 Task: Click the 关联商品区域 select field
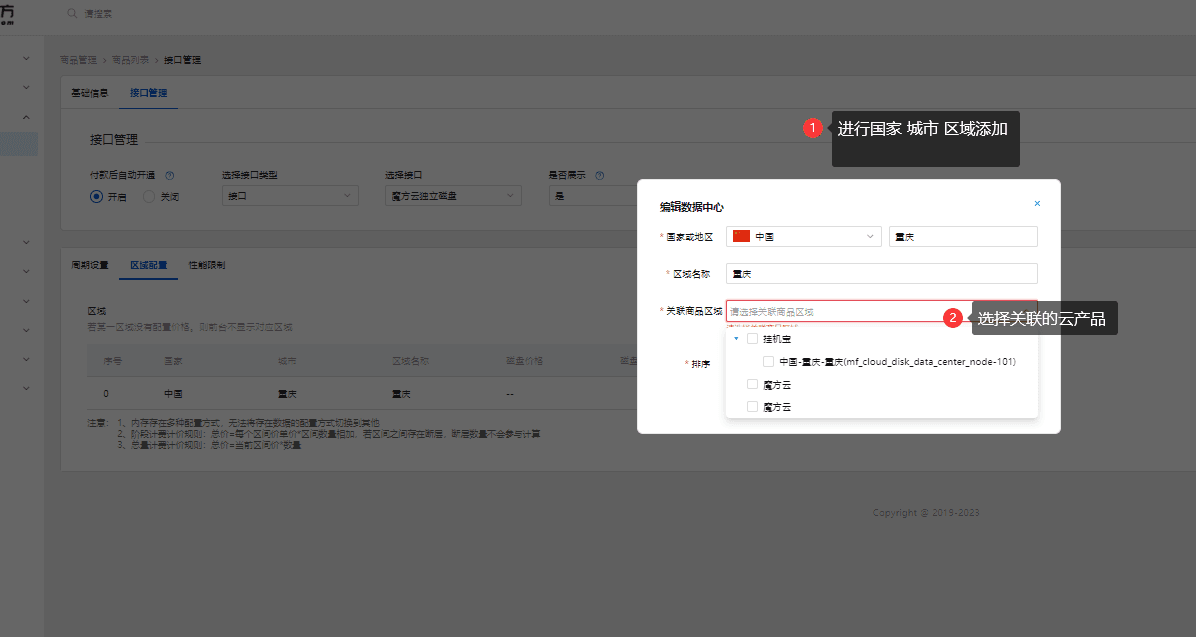coord(882,311)
